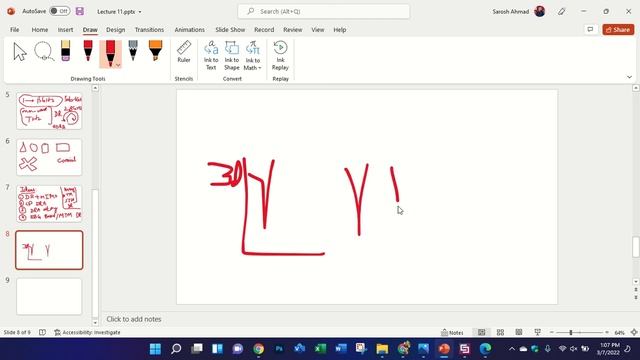The image size is (640, 360).
Task: Open Ink to Math
Action: tap(252, 56)
